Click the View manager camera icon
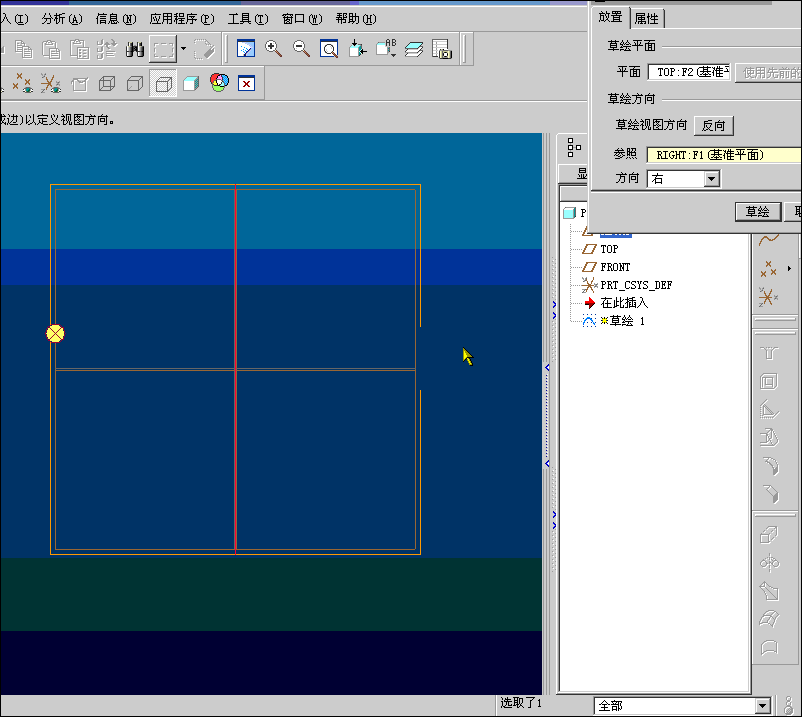Image resolution: width=802 pixels, height=717 pixels. point(442,49)
